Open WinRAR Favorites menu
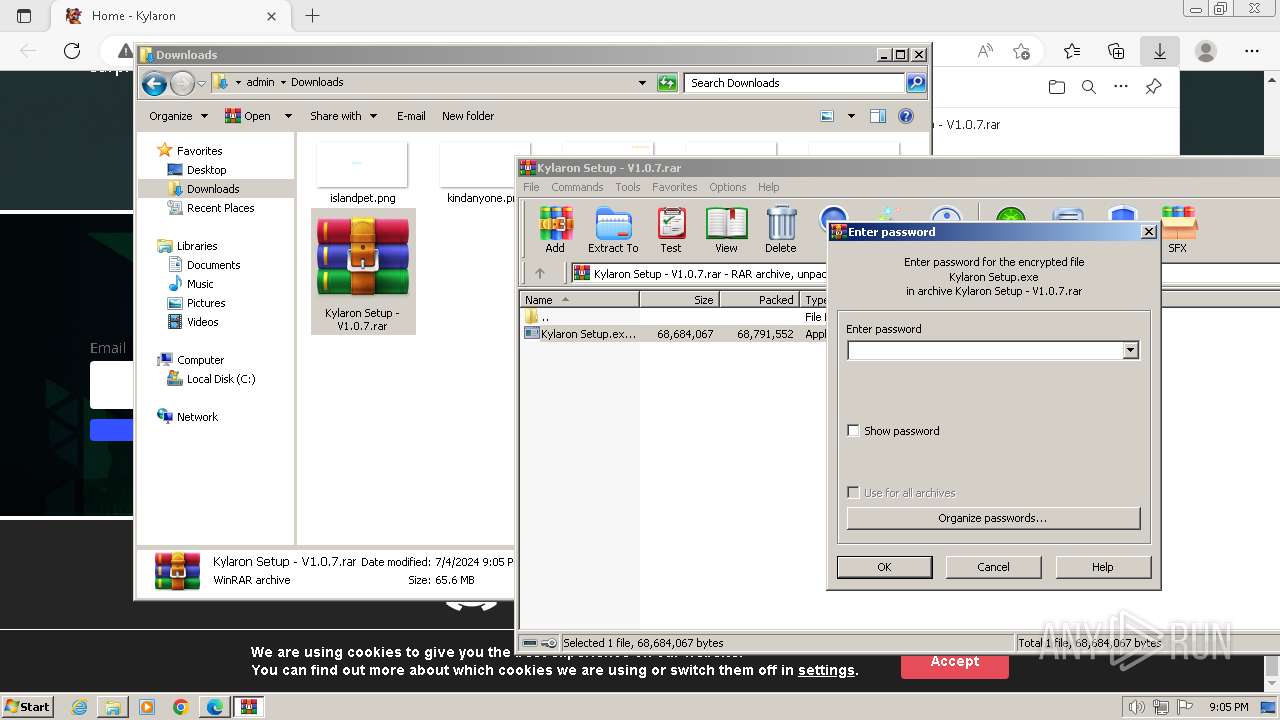The width and height of the screenshot is (1280, 720). [675, 187]
